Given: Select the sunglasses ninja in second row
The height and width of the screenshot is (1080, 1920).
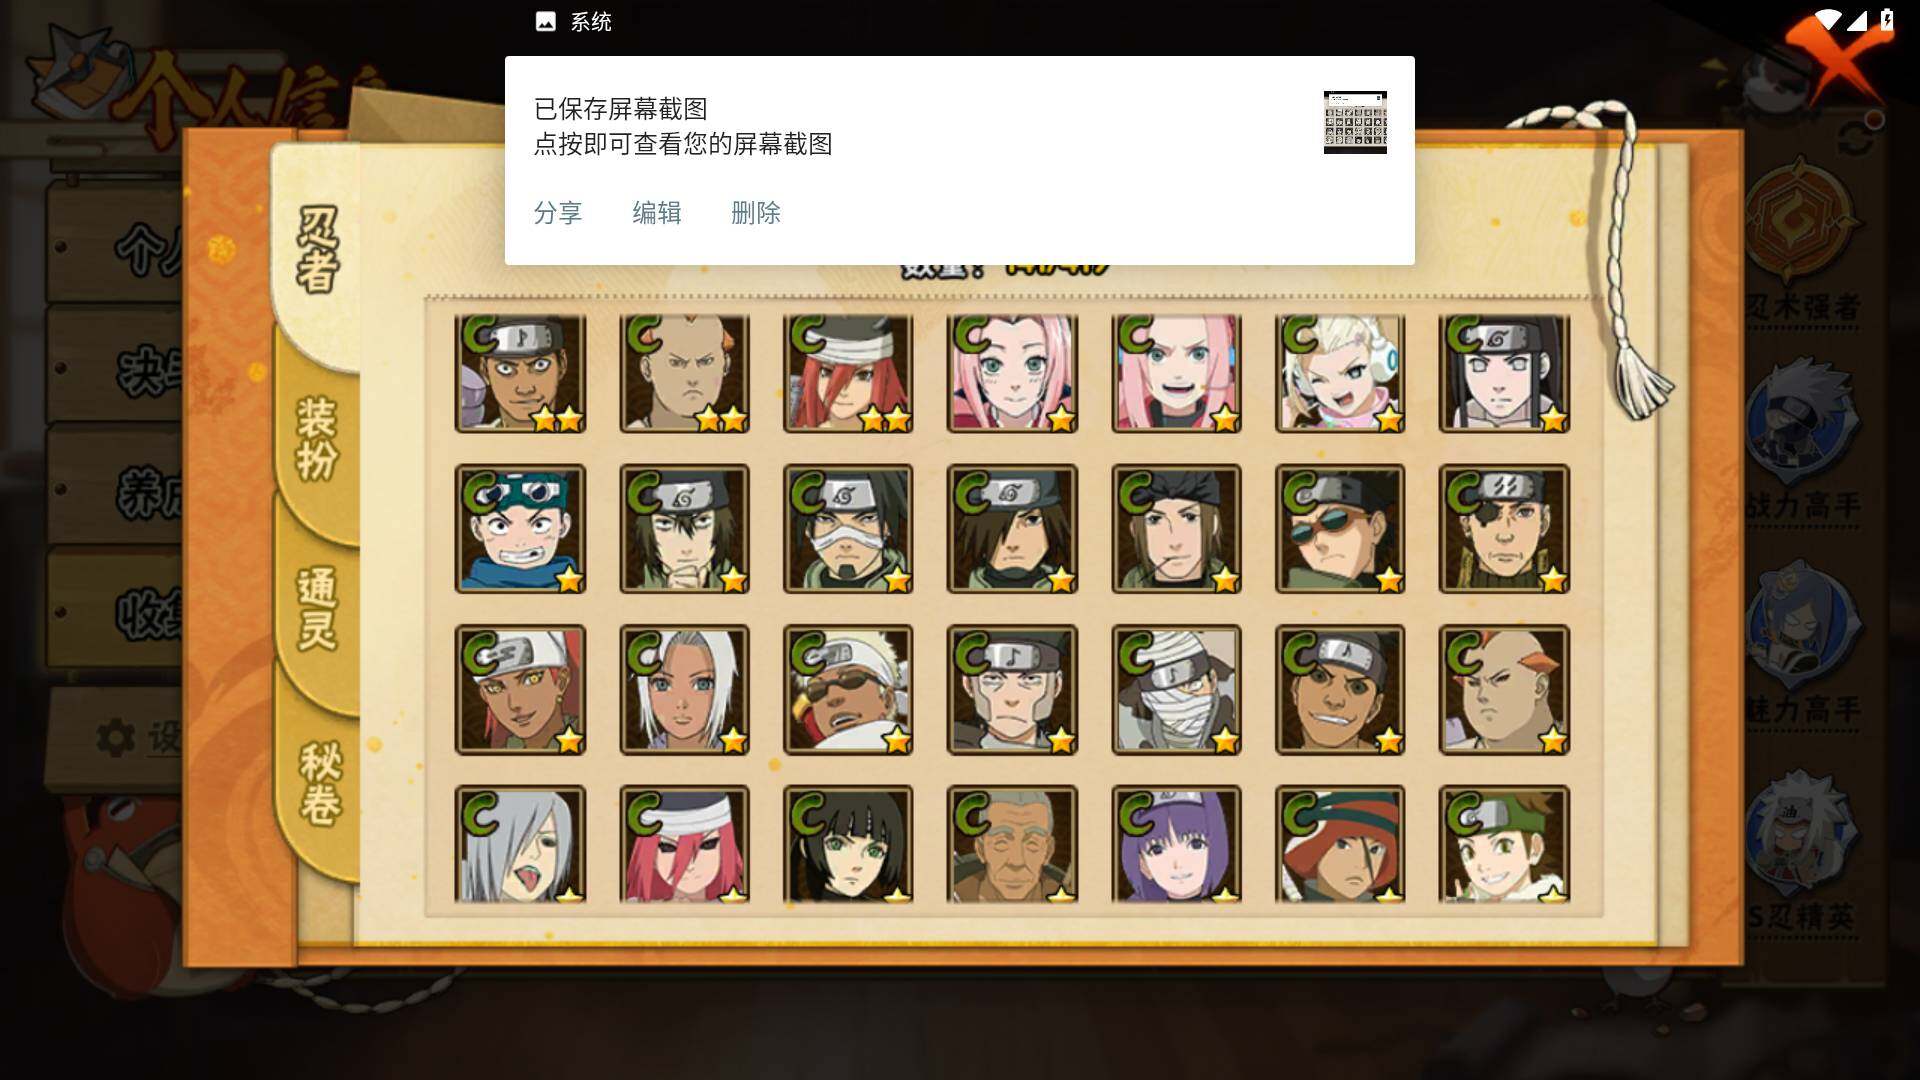Looking at the screenshot, I should 1340,529.
